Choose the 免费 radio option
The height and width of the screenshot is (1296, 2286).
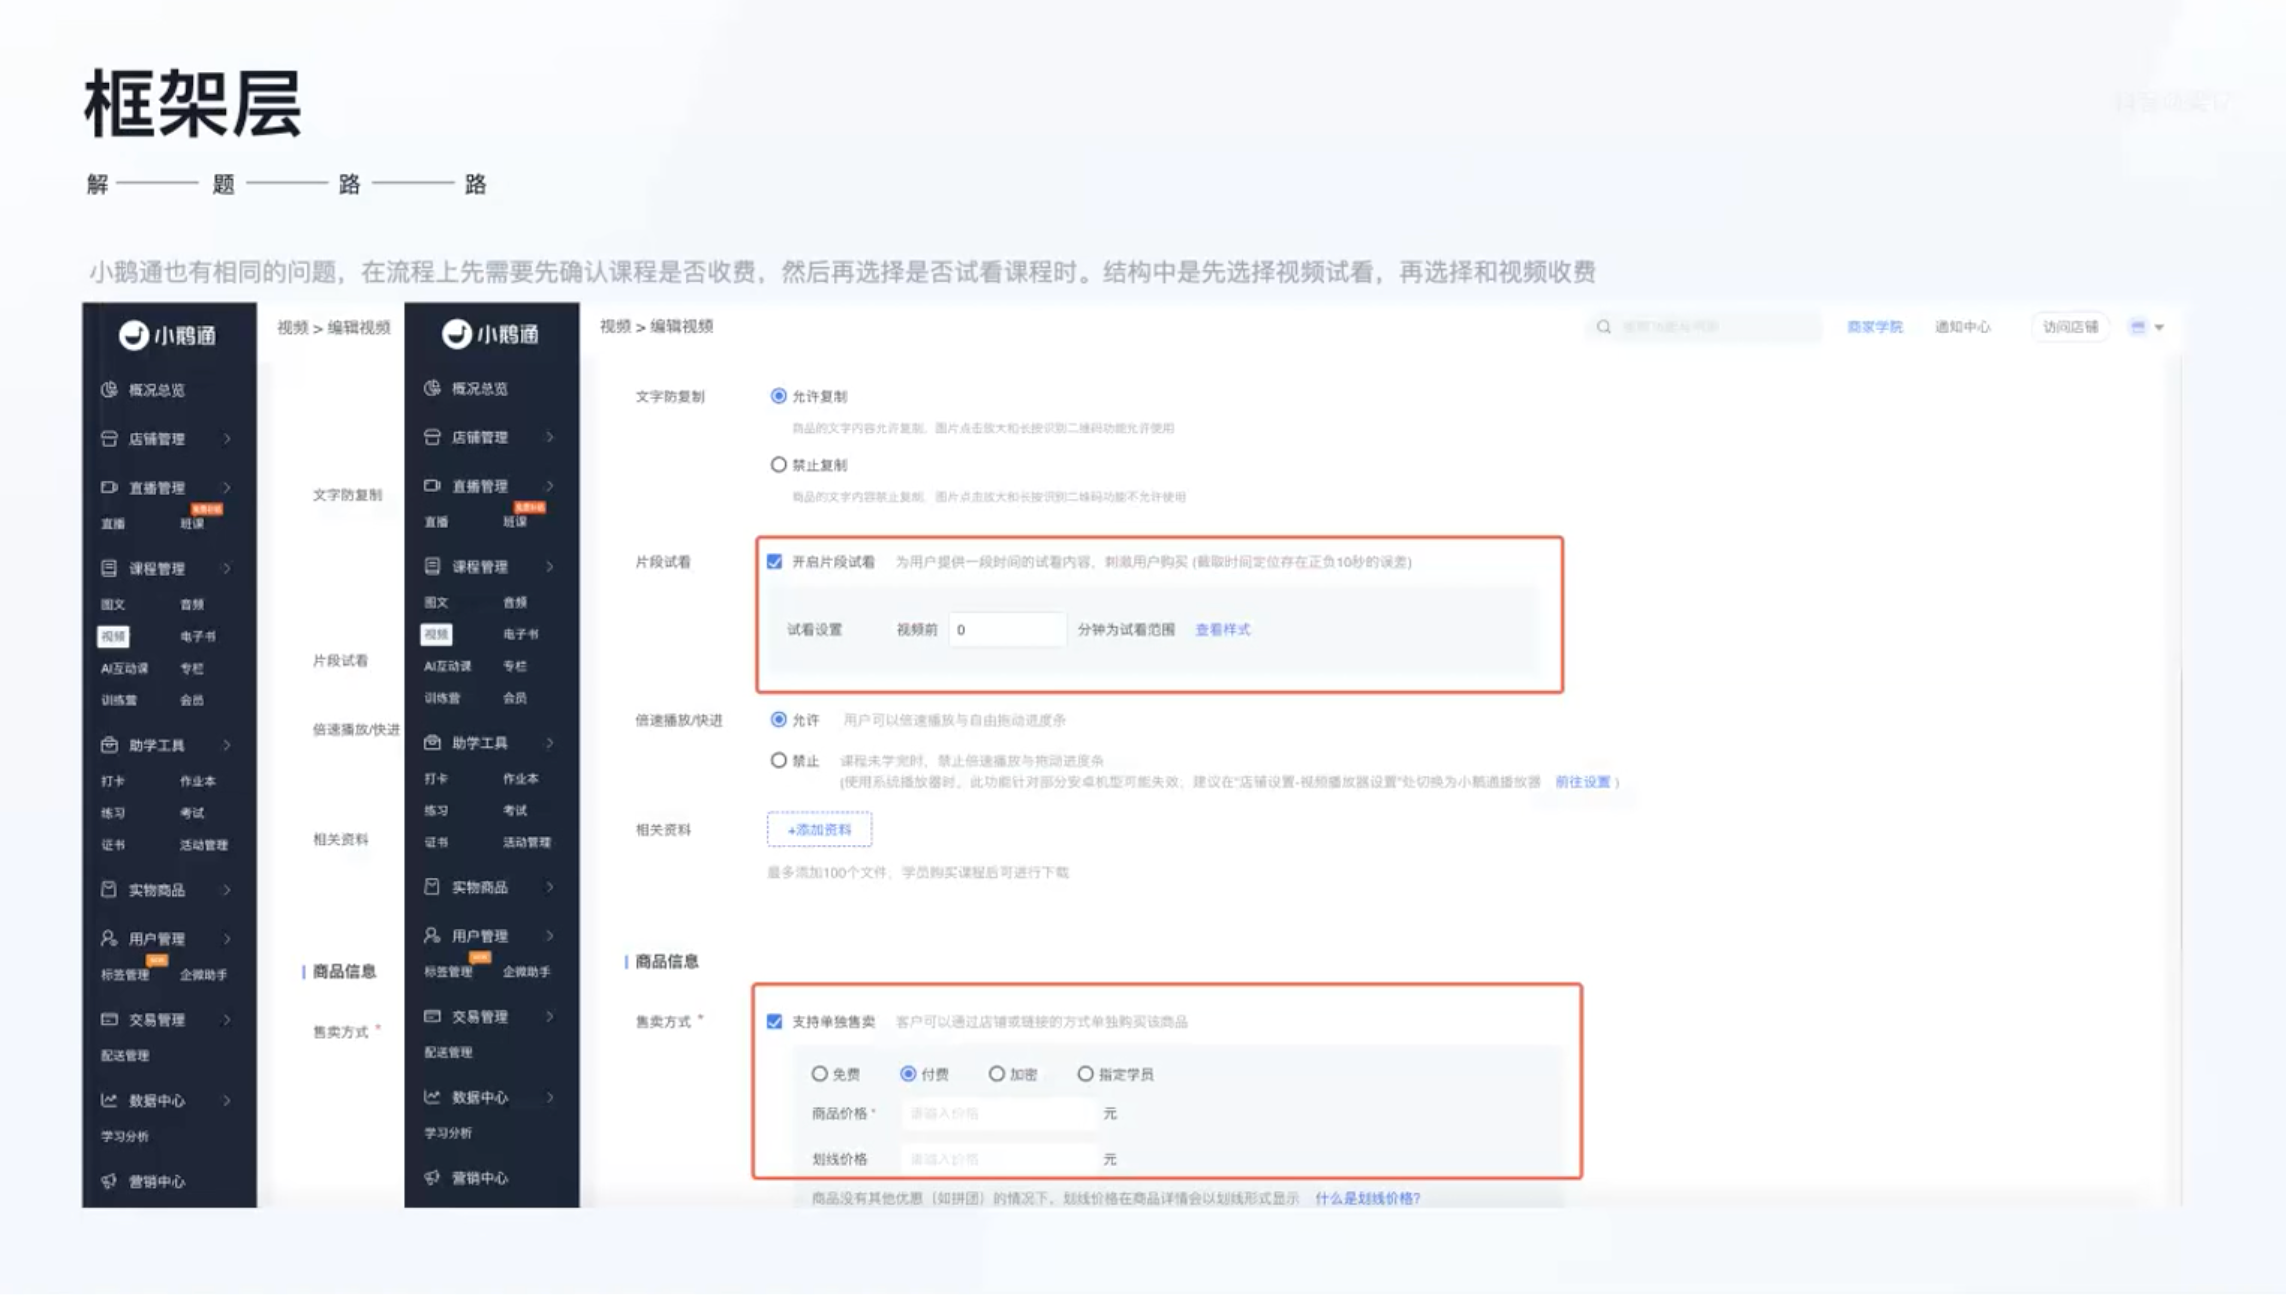point(819,1074)
